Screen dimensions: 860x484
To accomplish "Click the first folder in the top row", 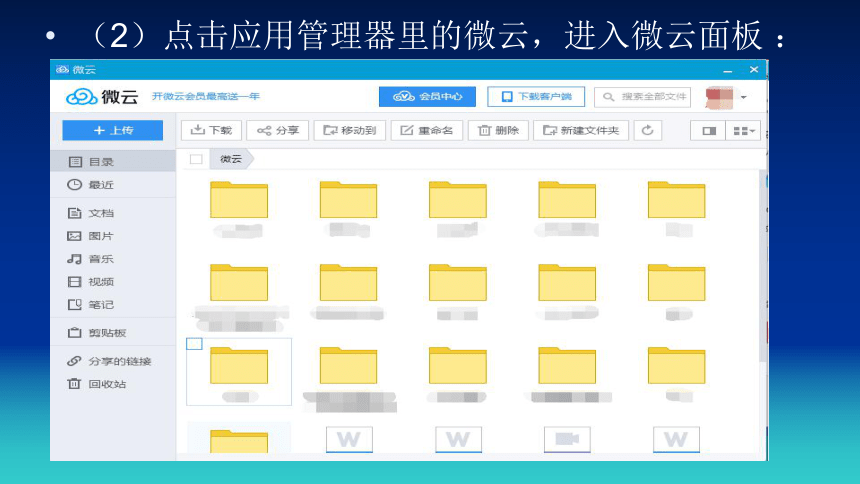I will (x=239, y=200).
